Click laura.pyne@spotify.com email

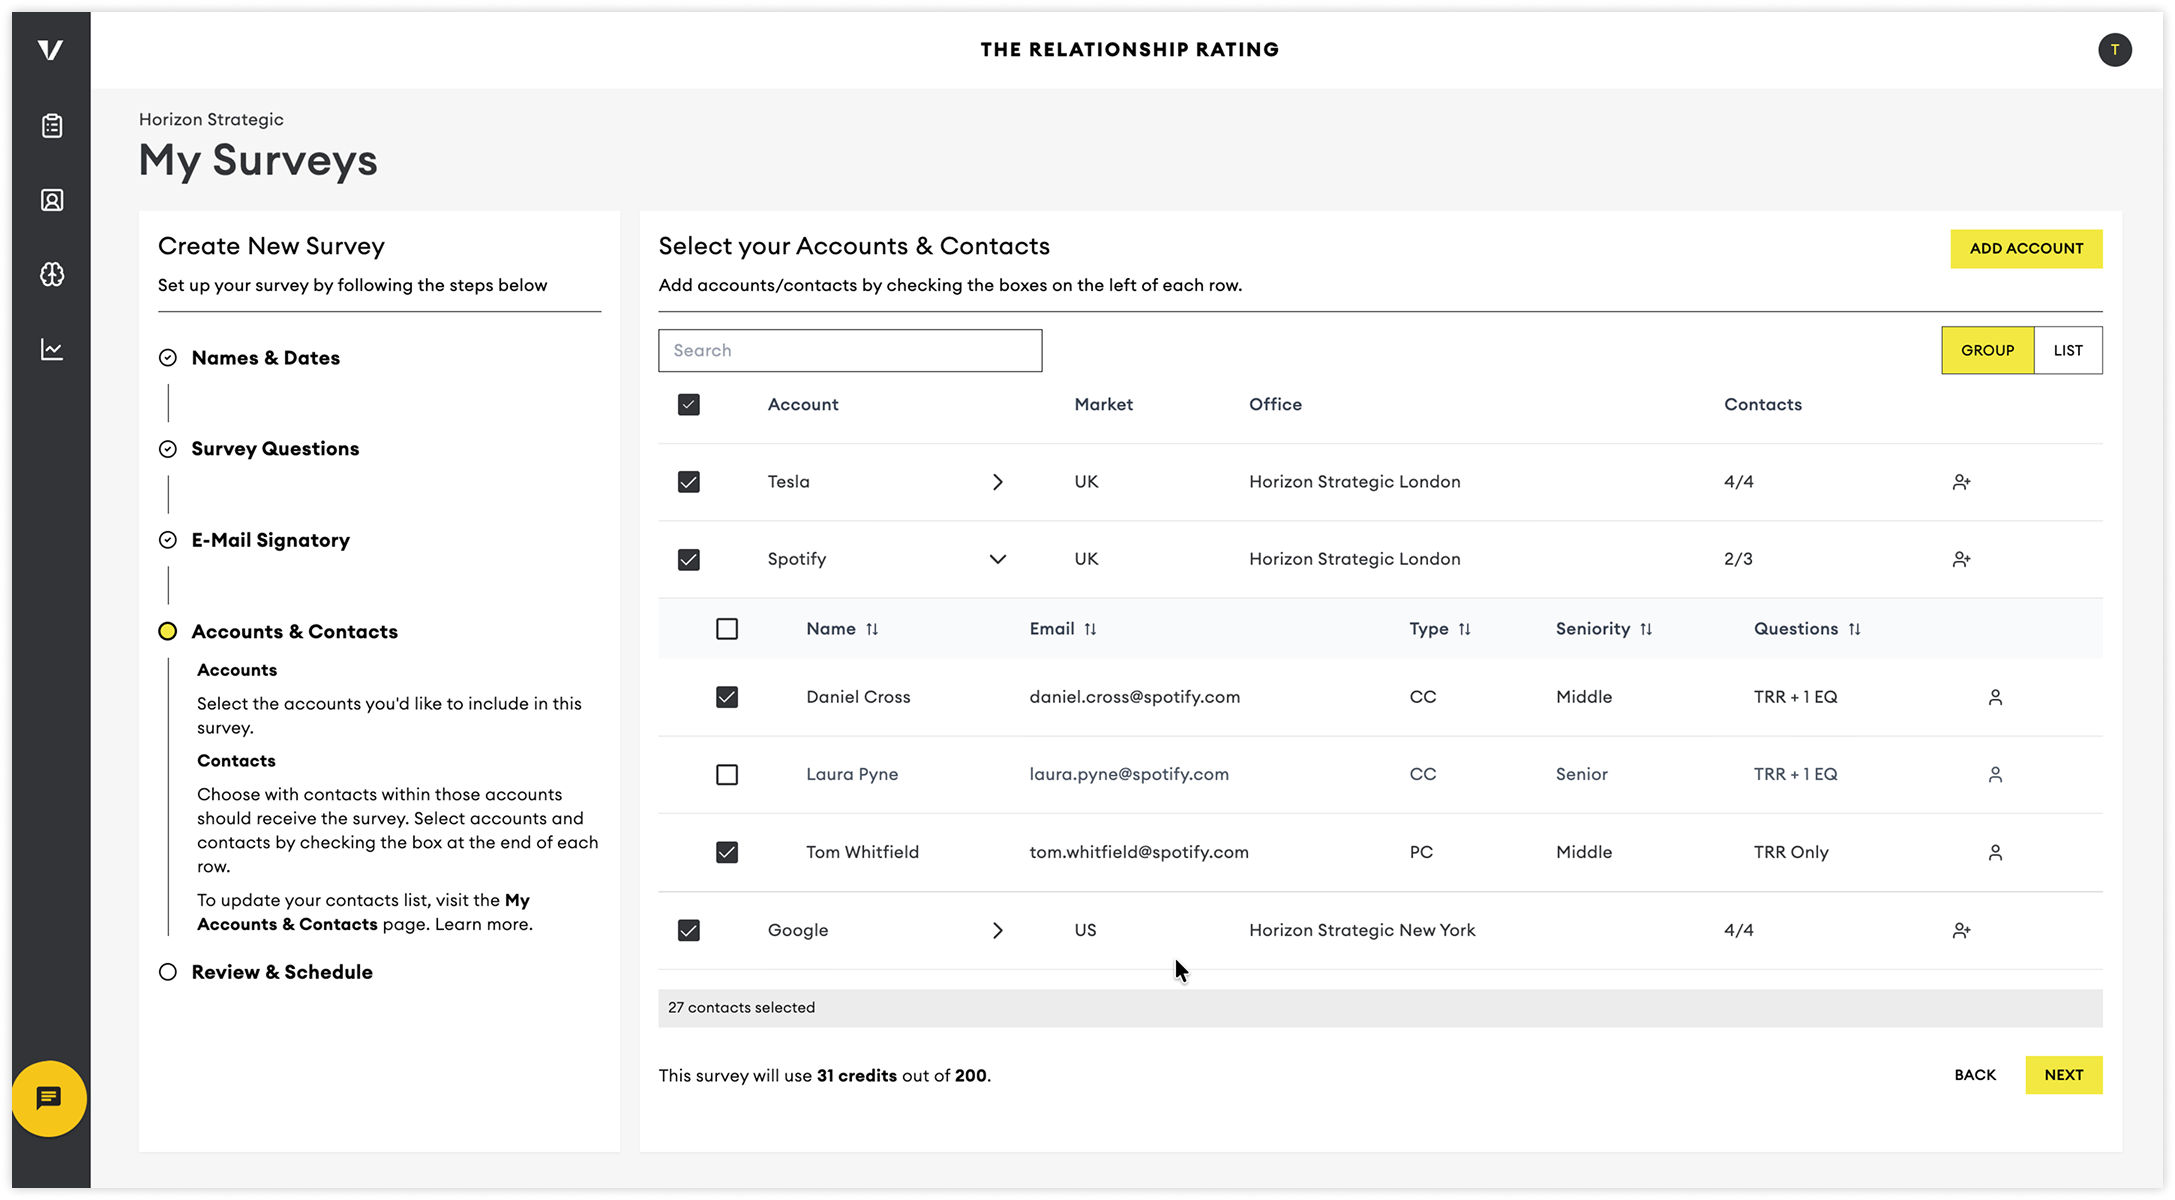(1129, 774)
